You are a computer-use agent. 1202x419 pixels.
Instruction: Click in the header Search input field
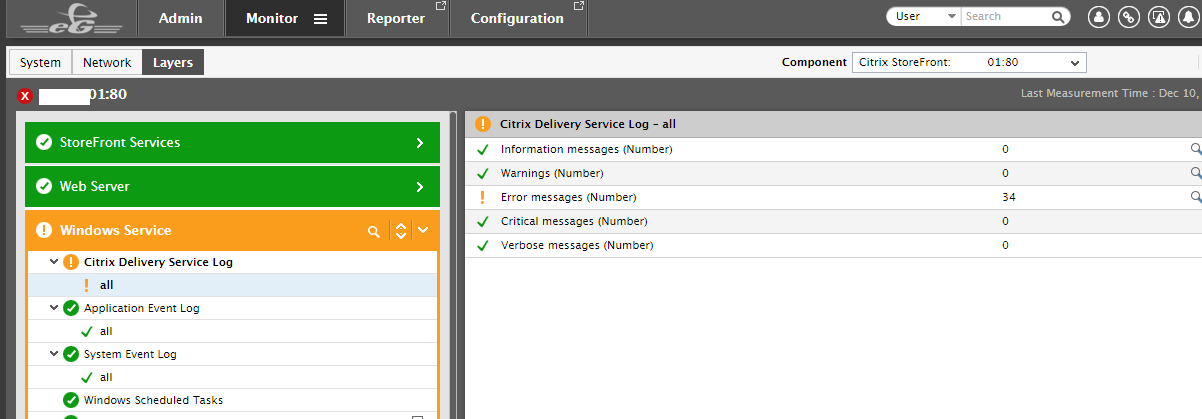point(1005,17)
